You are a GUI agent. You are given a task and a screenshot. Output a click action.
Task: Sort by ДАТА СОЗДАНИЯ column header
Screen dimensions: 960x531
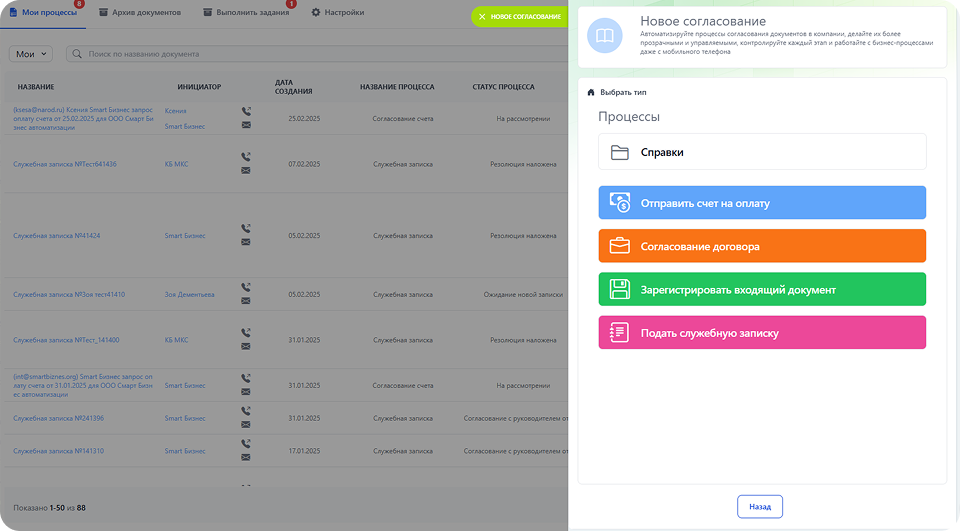pos(293,87)
